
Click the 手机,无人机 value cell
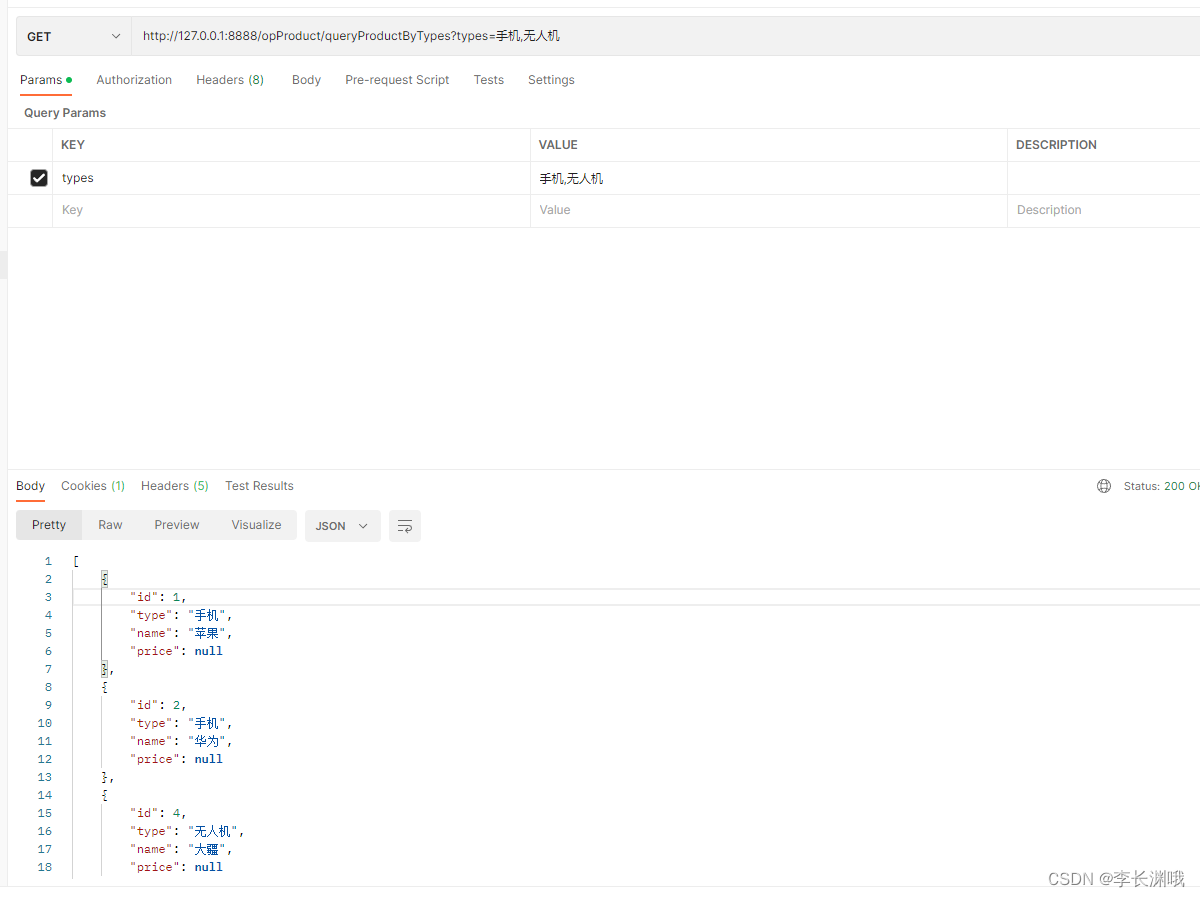tap(769, 178)
